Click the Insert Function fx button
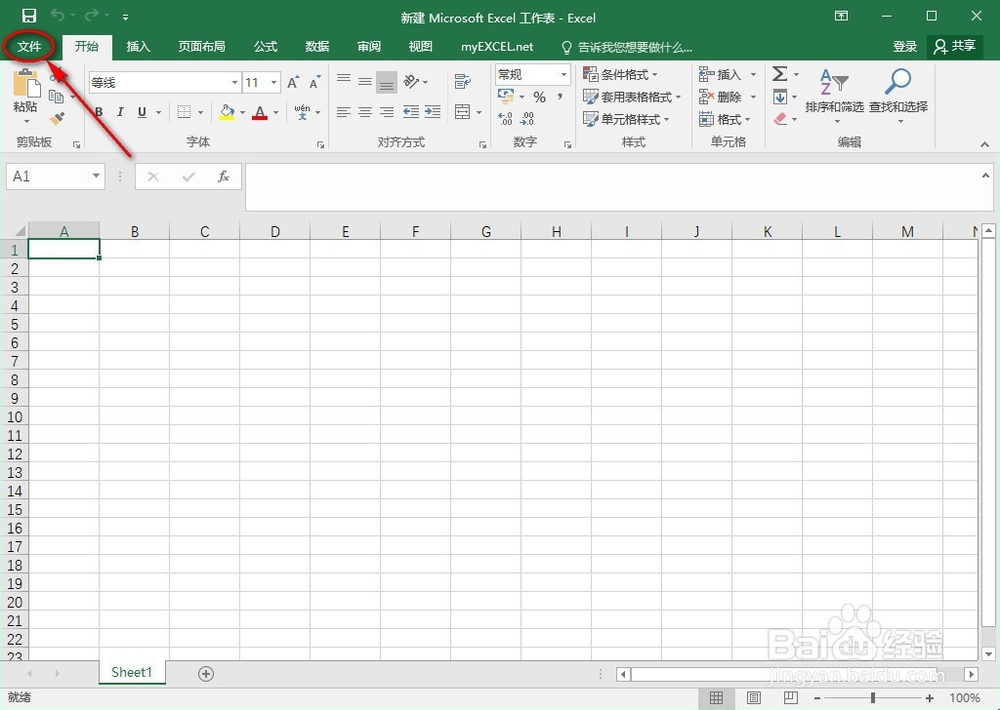This screenshot has width=1000, height=710. point(223,177)
